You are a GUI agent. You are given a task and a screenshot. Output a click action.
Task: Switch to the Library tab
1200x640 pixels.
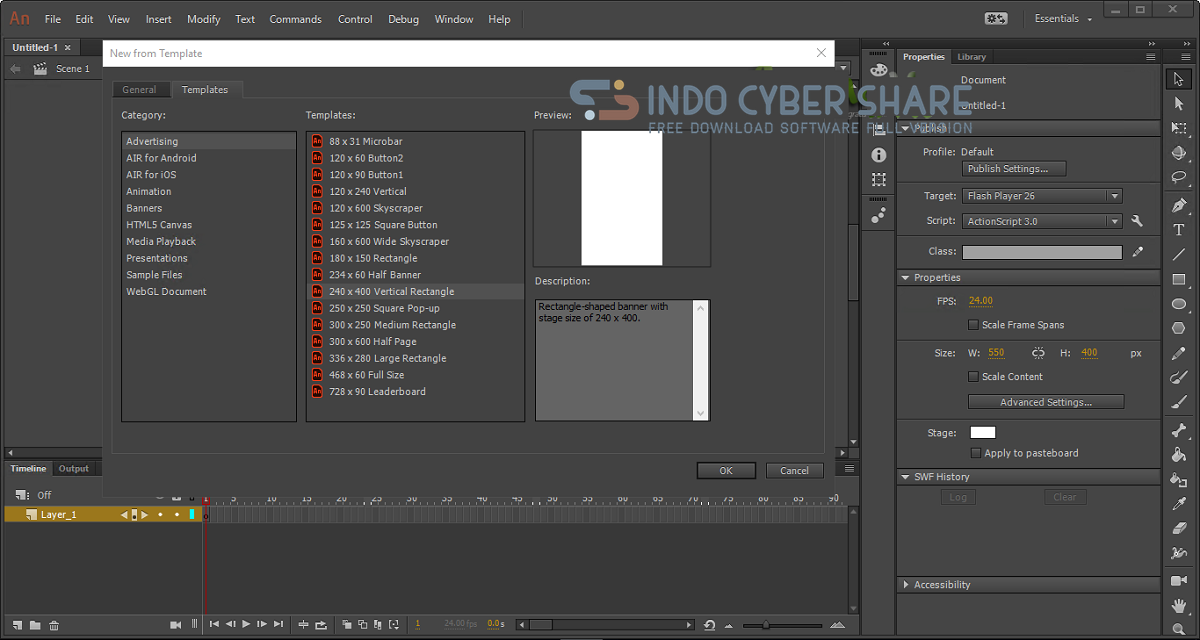[971, 57]
